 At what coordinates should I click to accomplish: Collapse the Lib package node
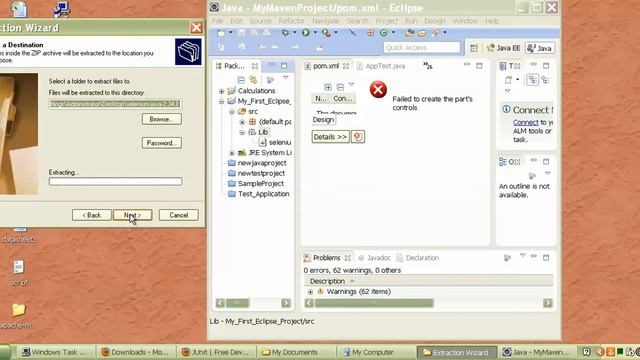click(242, 132)
